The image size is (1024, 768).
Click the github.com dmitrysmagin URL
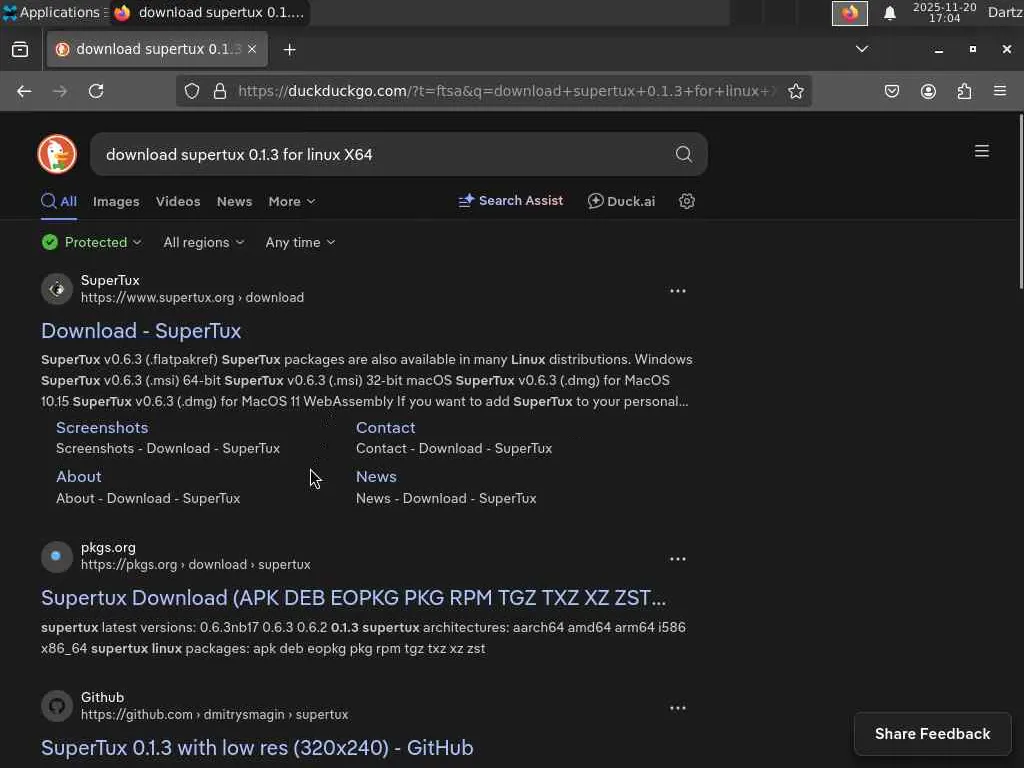[x=214, y=715]
